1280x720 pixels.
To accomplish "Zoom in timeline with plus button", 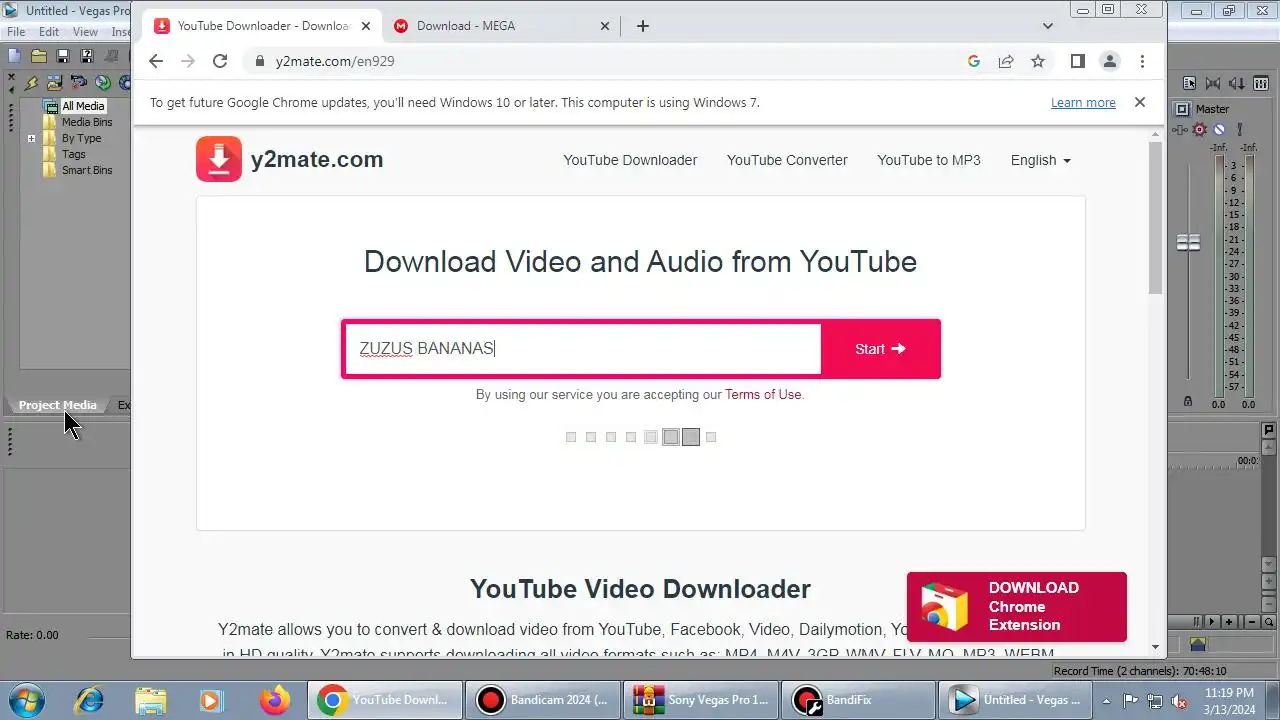I will (1229, 622).
